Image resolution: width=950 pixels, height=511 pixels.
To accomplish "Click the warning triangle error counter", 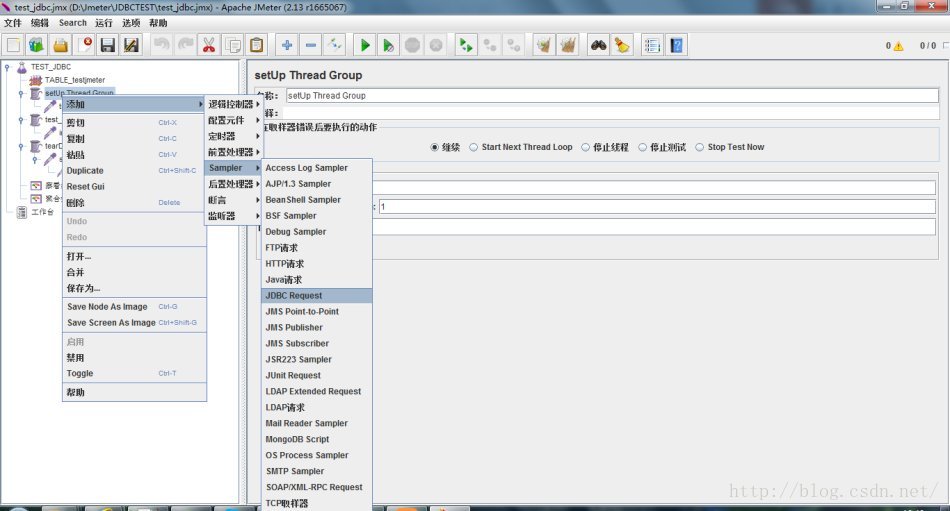I will [x=898, y=46].
